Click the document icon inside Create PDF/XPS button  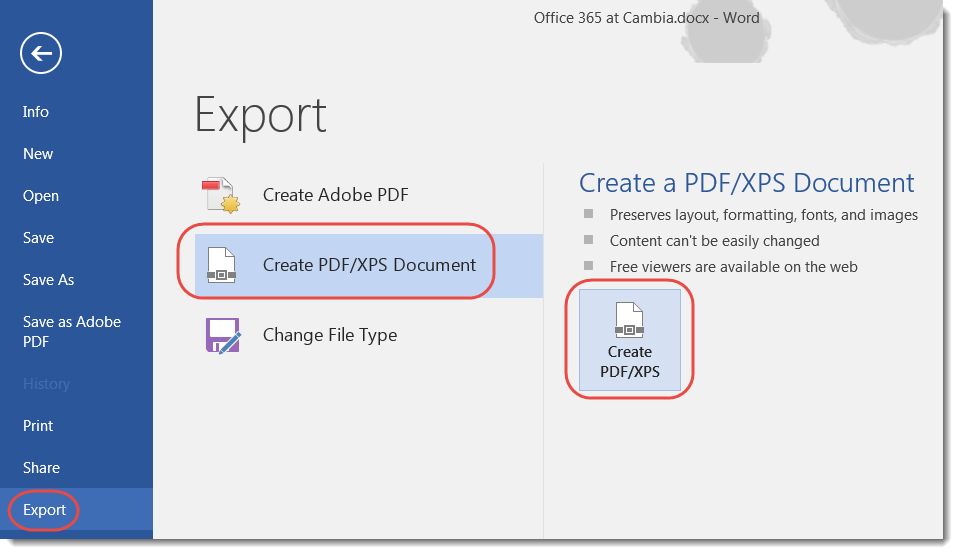coord(629,319)
